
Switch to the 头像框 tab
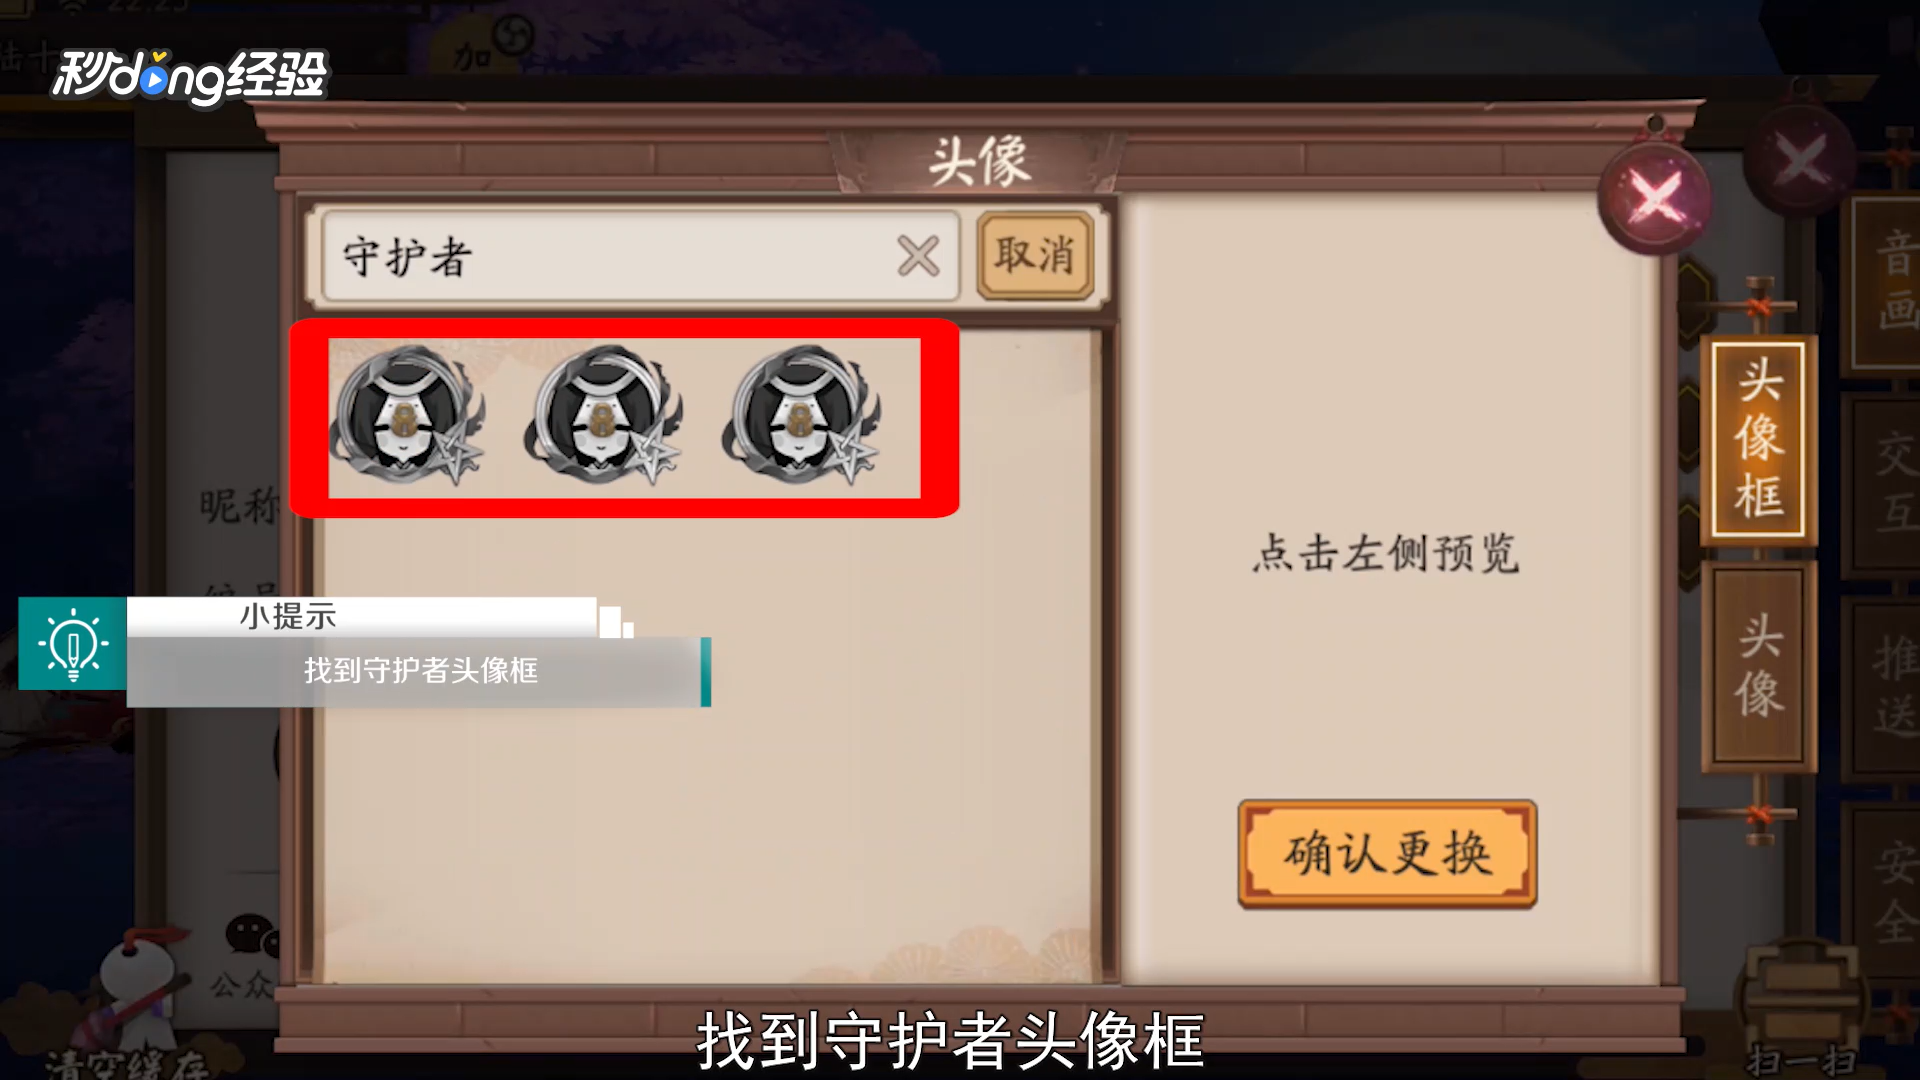click(x=1759, y=440)
